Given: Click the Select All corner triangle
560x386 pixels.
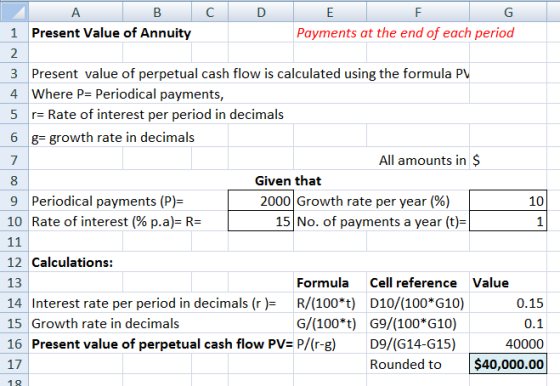Looking at the screenshot, I should pos(14,12).
